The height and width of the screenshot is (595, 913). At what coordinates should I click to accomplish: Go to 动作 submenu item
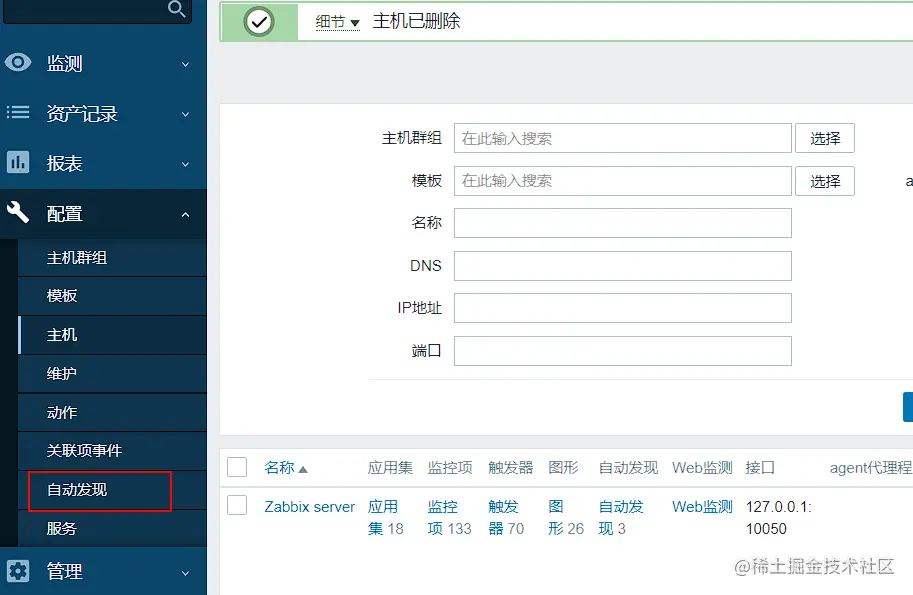point(112,412)
